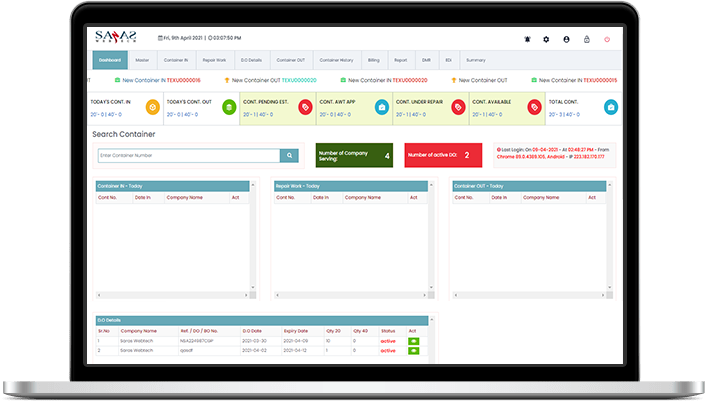Image resolution: width=705 pixels, height=401 pixels.
Task: Click the Today's Cont. In yellow icon
Action: tap(151, 107)
